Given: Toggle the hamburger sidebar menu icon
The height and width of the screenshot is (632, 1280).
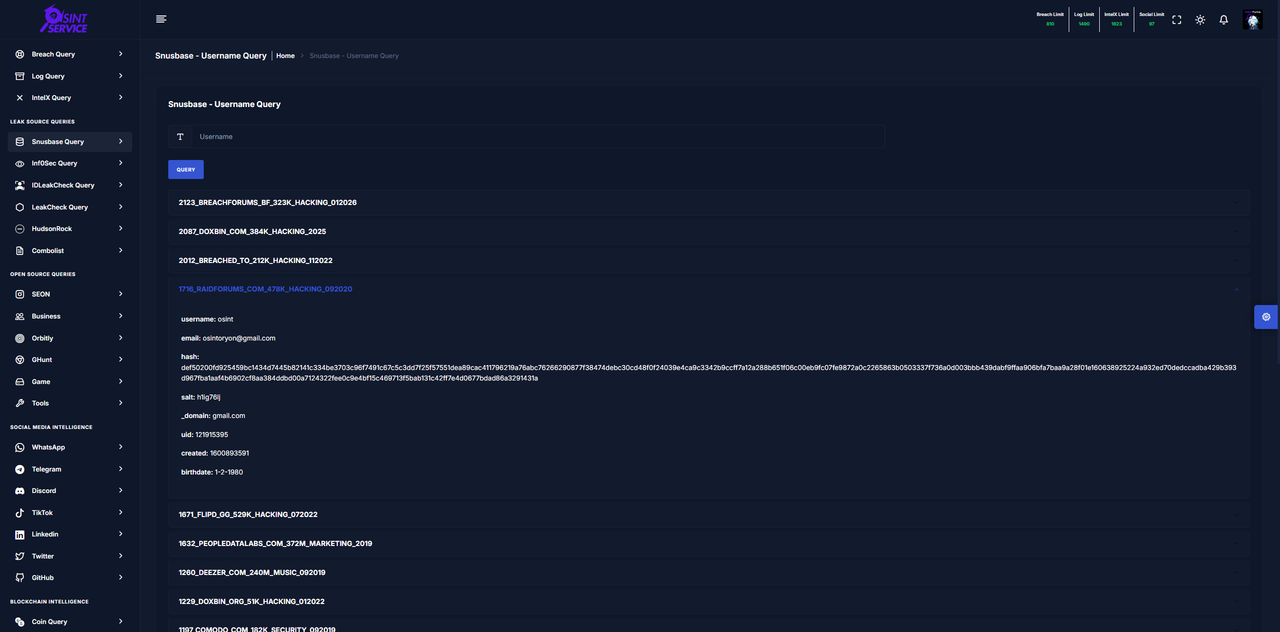Looking at the screenshot, I should [161, 19].
